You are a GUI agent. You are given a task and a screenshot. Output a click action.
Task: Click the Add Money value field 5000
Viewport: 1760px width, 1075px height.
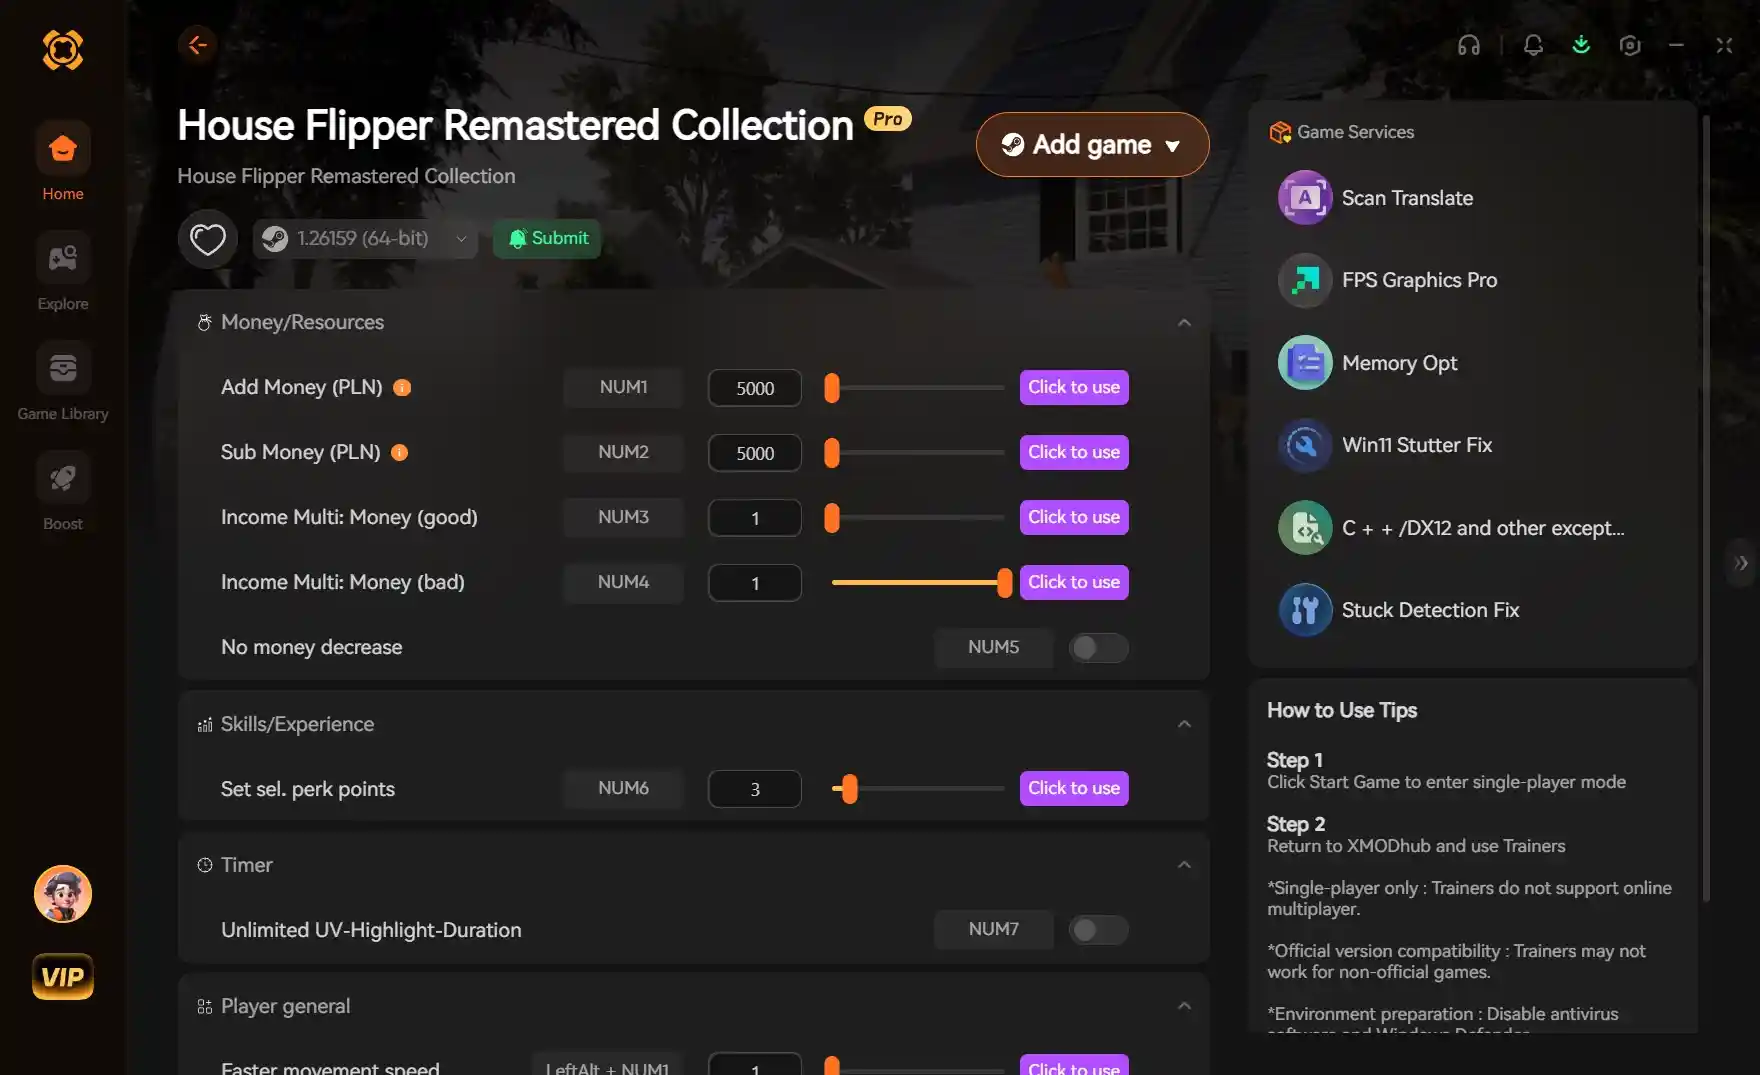pyautogui.click(x=755, y=388)
